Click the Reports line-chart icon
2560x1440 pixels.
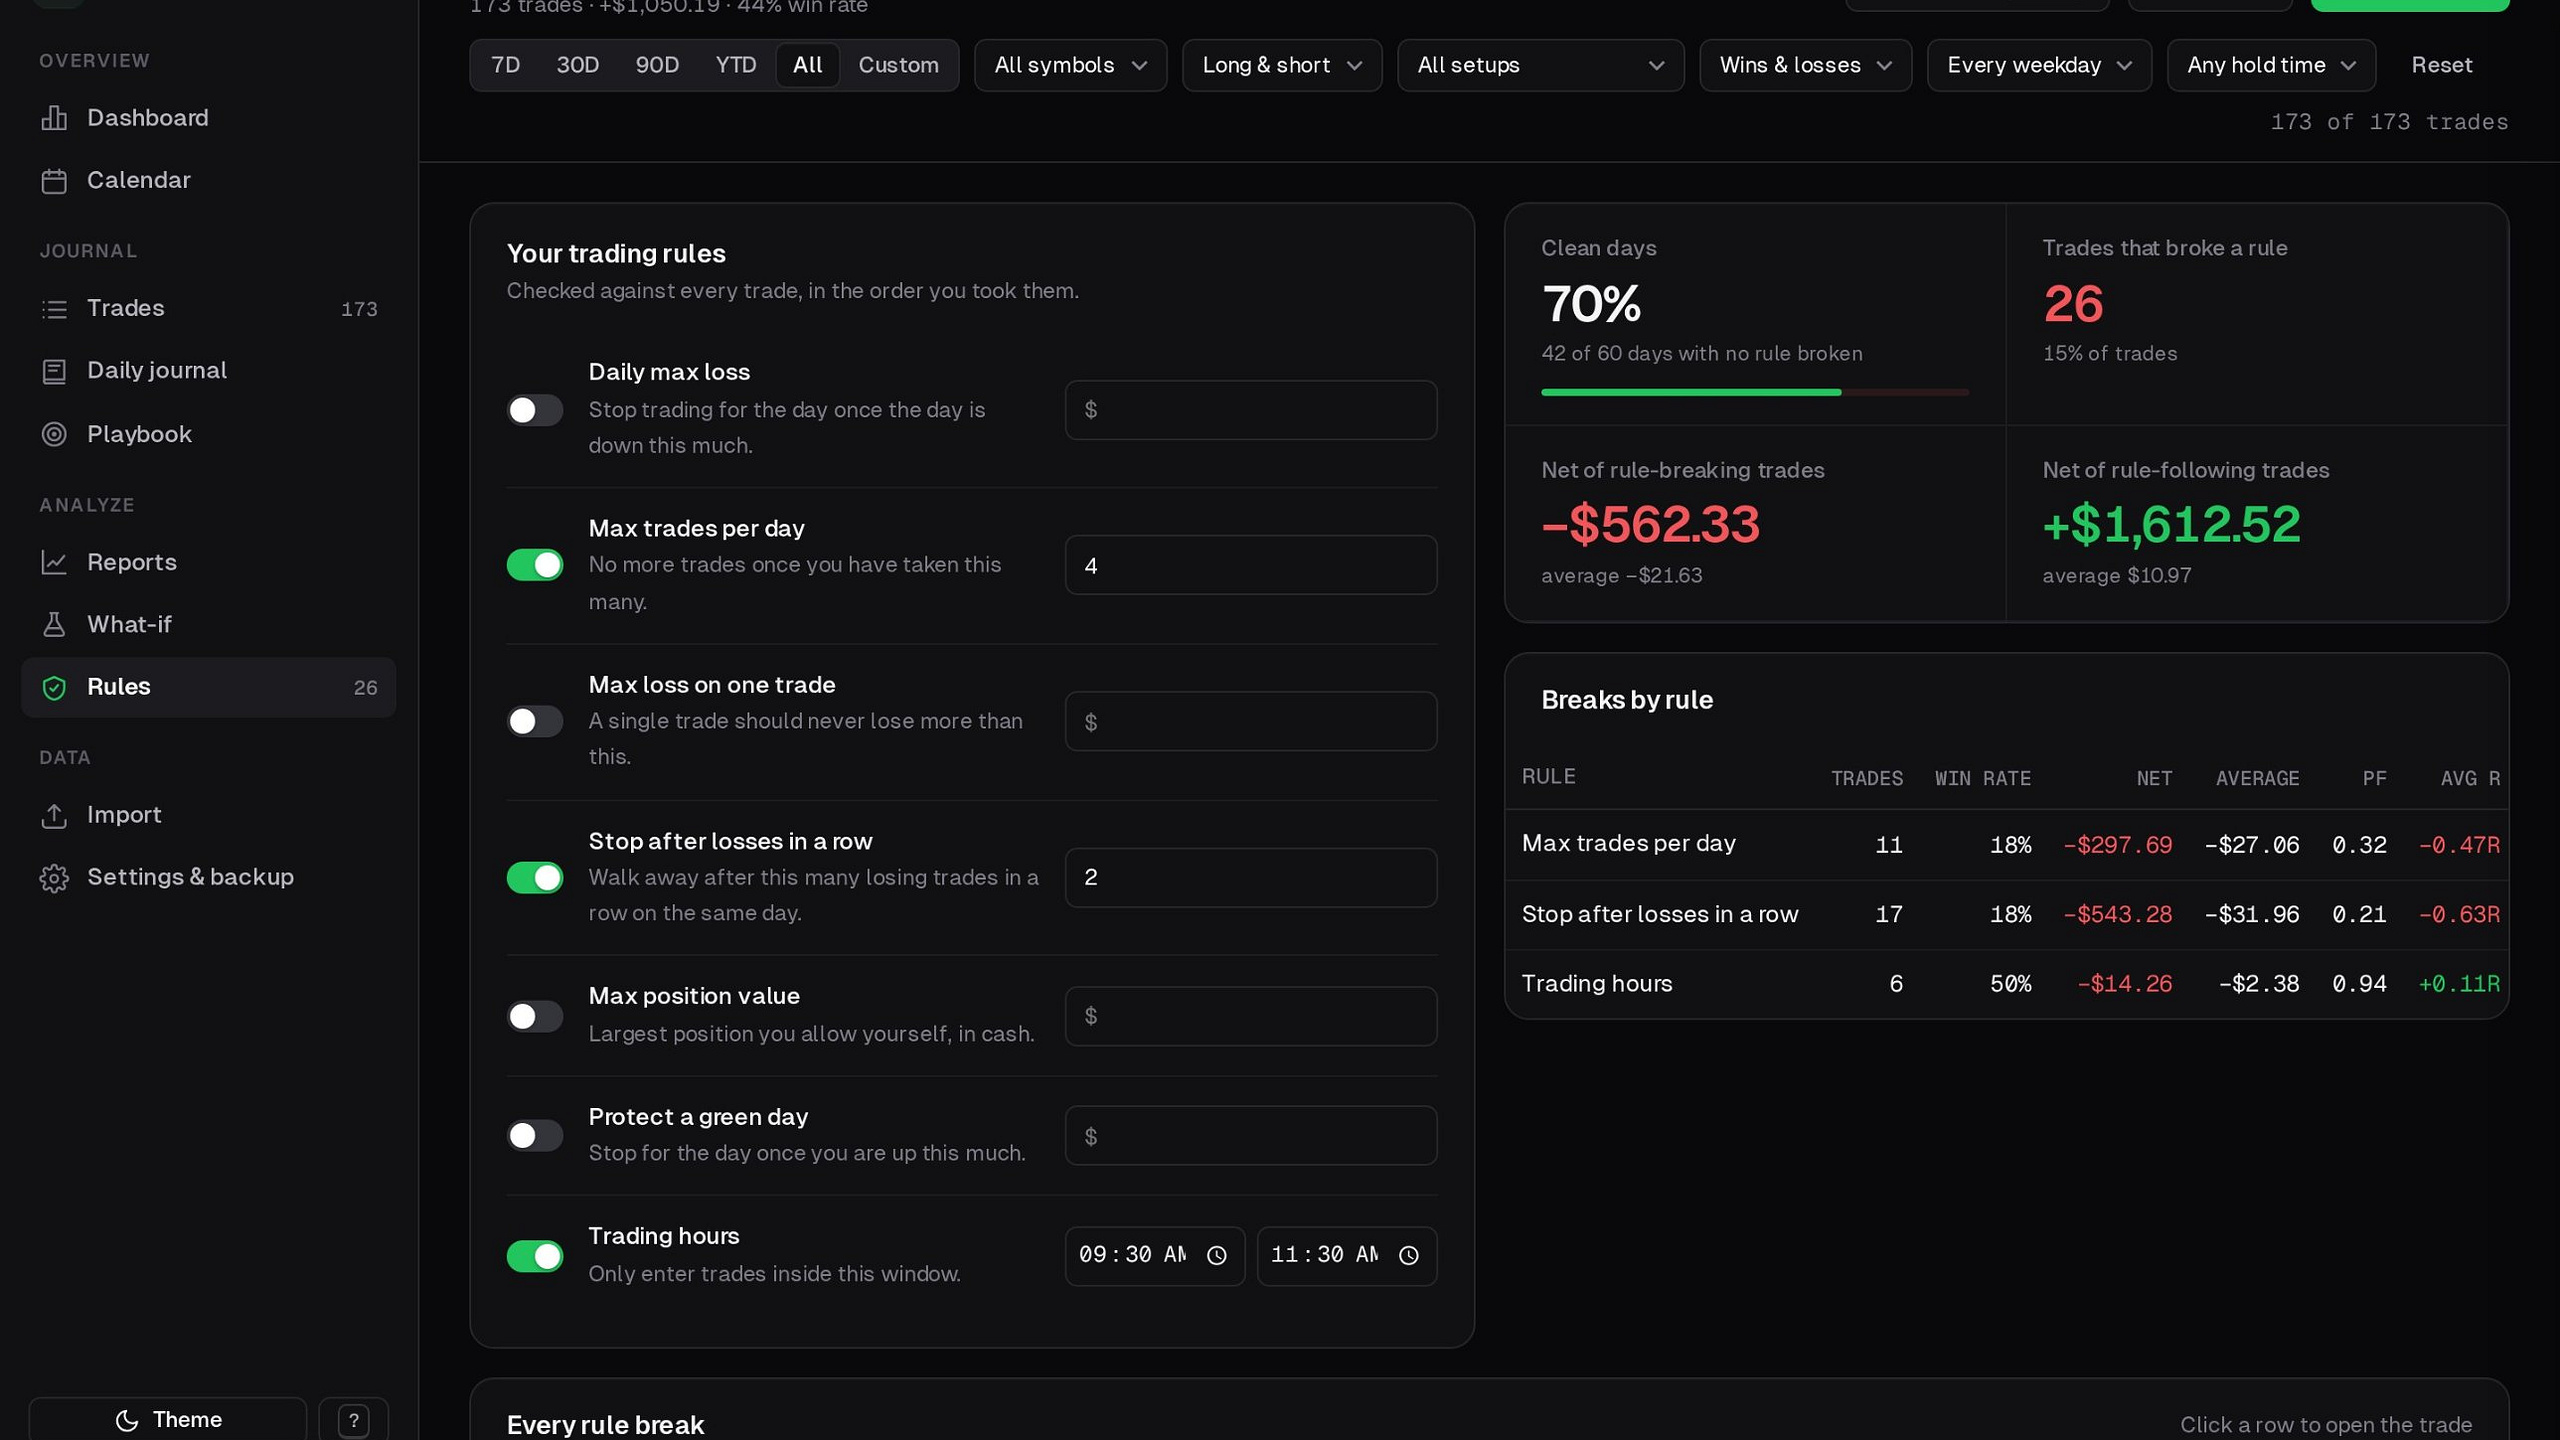coord(54,562)
